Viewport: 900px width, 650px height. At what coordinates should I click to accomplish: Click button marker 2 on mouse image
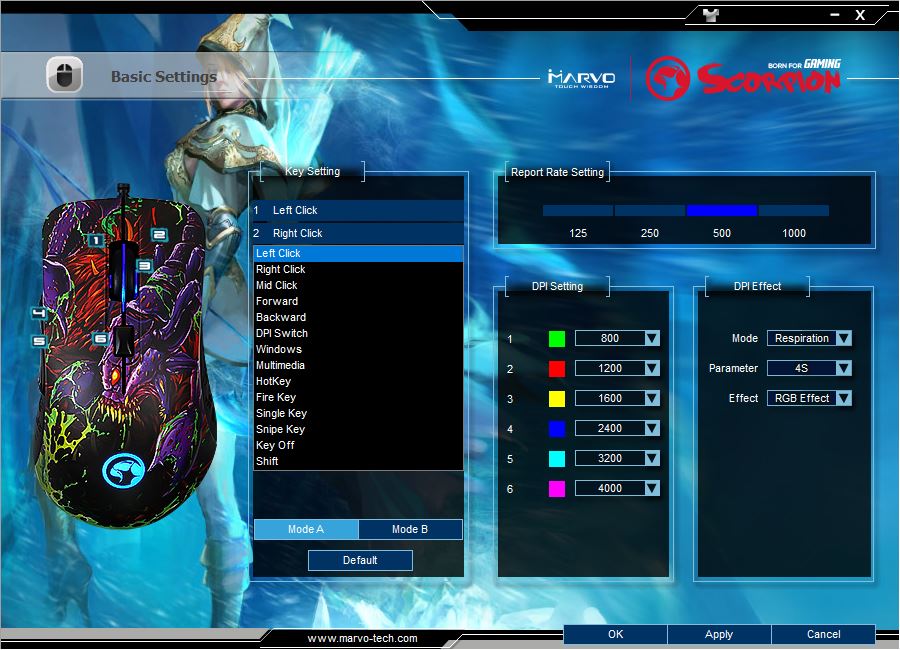click(158, 235)
